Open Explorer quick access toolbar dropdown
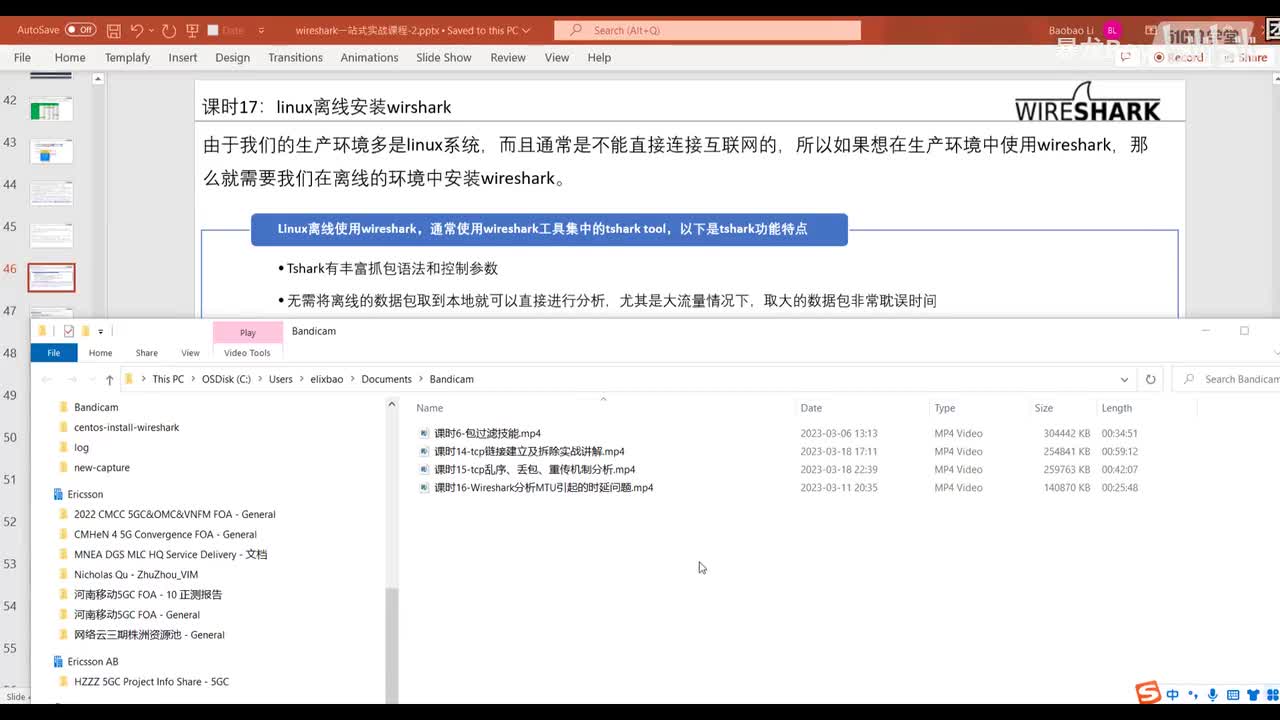Screen dimensions: 1280x720 pos(100,331)
